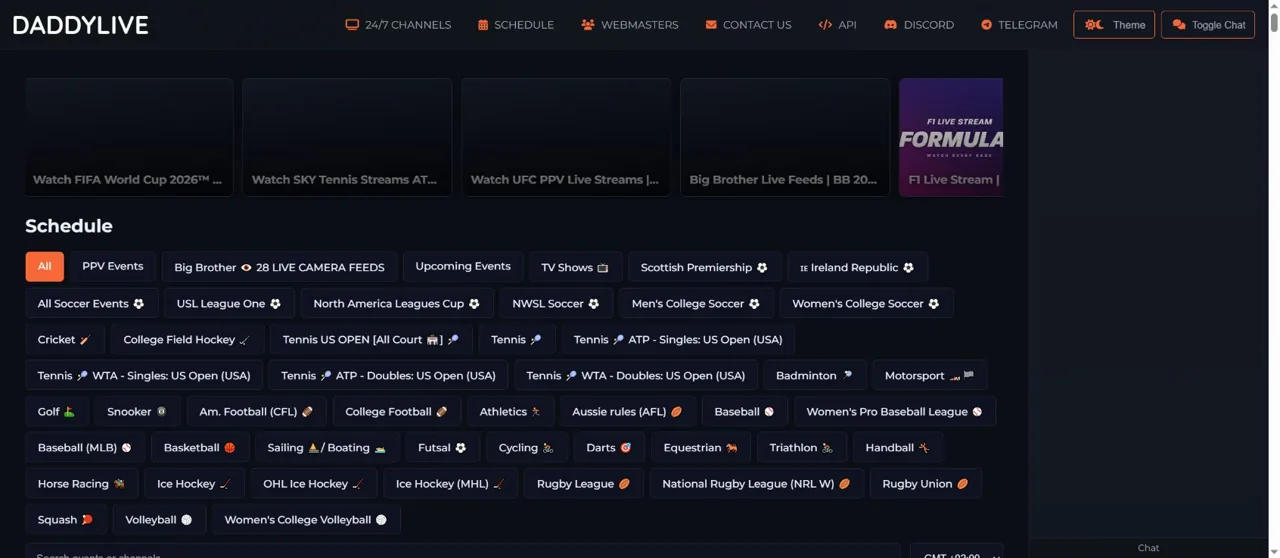Select the College Football filter
The image size is (1280, 558).
pos(397,411)
